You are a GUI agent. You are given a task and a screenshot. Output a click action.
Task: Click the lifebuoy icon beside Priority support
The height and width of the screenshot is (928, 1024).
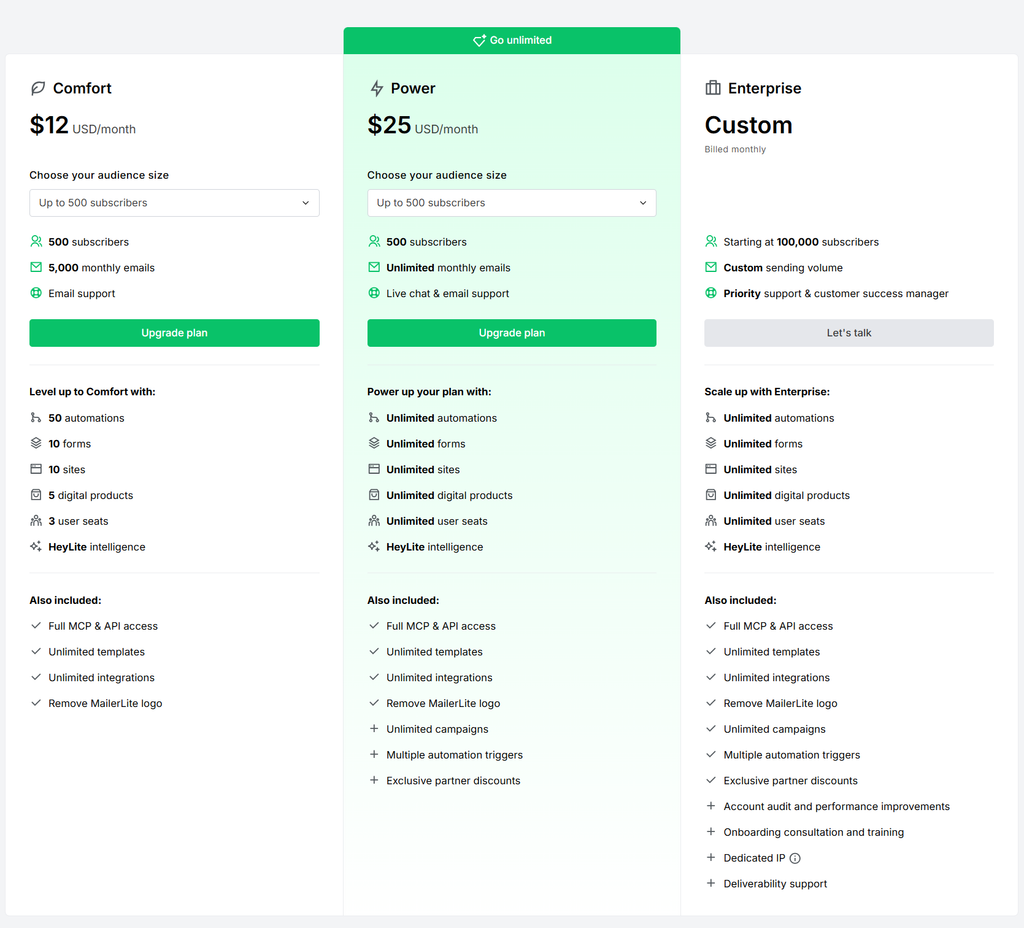point(711,293)
